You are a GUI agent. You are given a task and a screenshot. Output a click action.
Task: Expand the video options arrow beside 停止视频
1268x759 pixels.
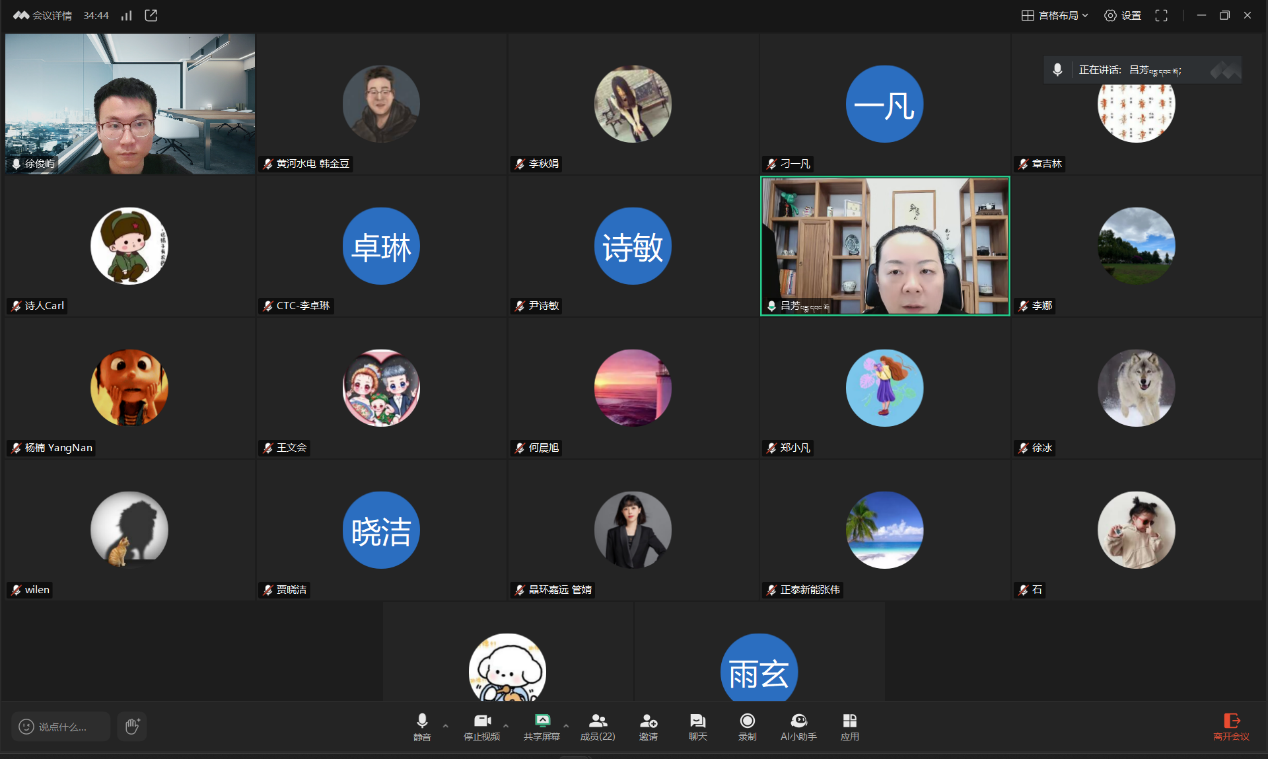(506, 726)
